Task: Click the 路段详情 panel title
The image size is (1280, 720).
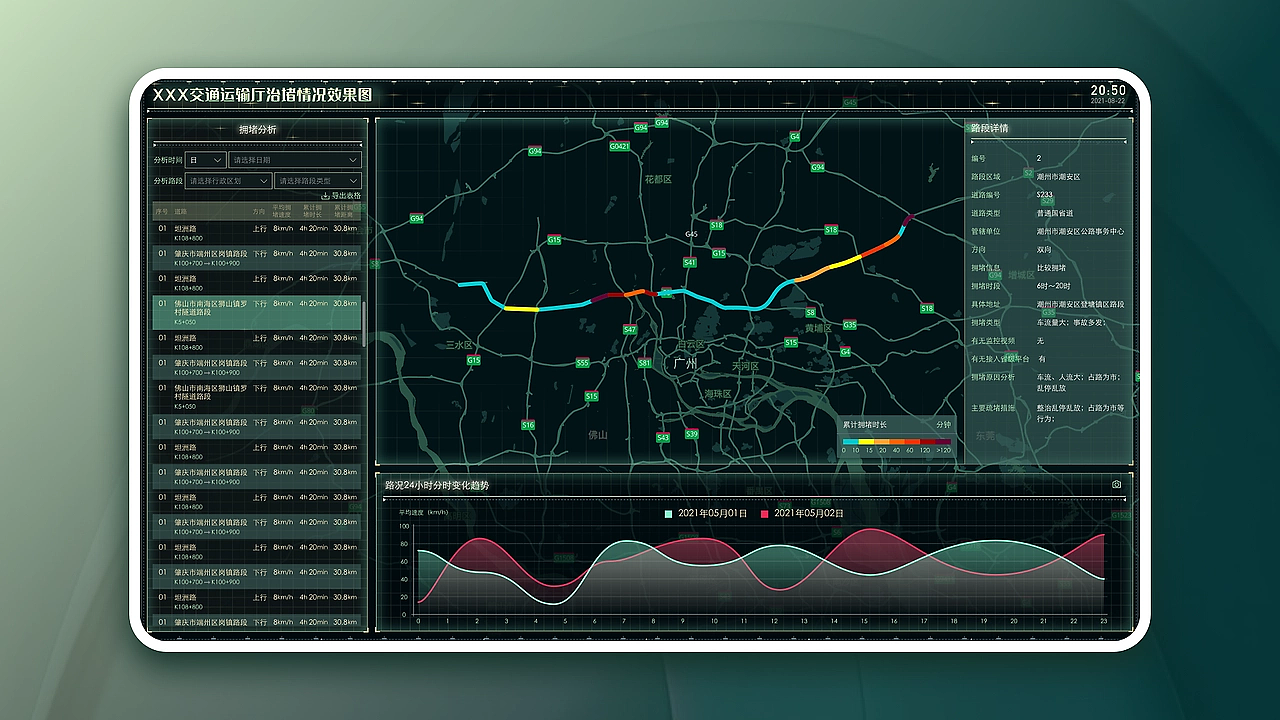Action: 990,128
